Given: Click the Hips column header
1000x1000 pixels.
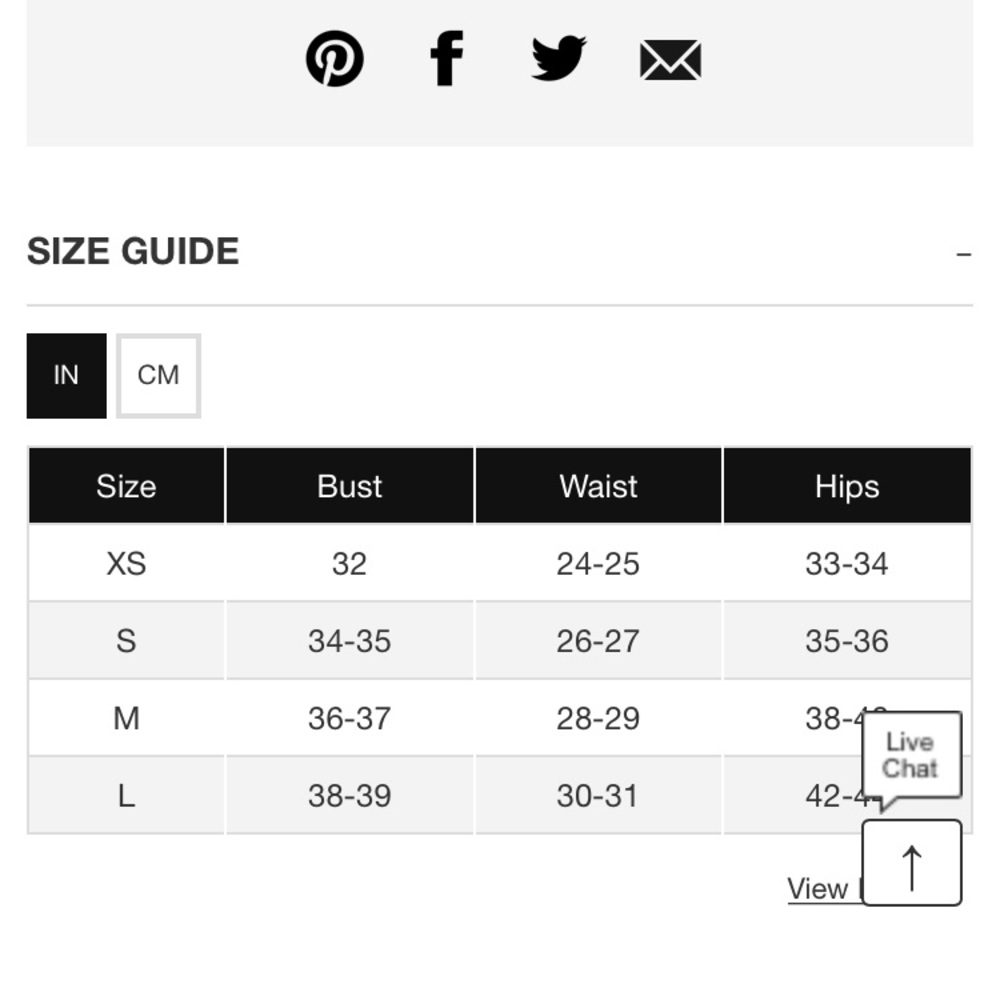Looking at the screenshot, I should (847, 485).
